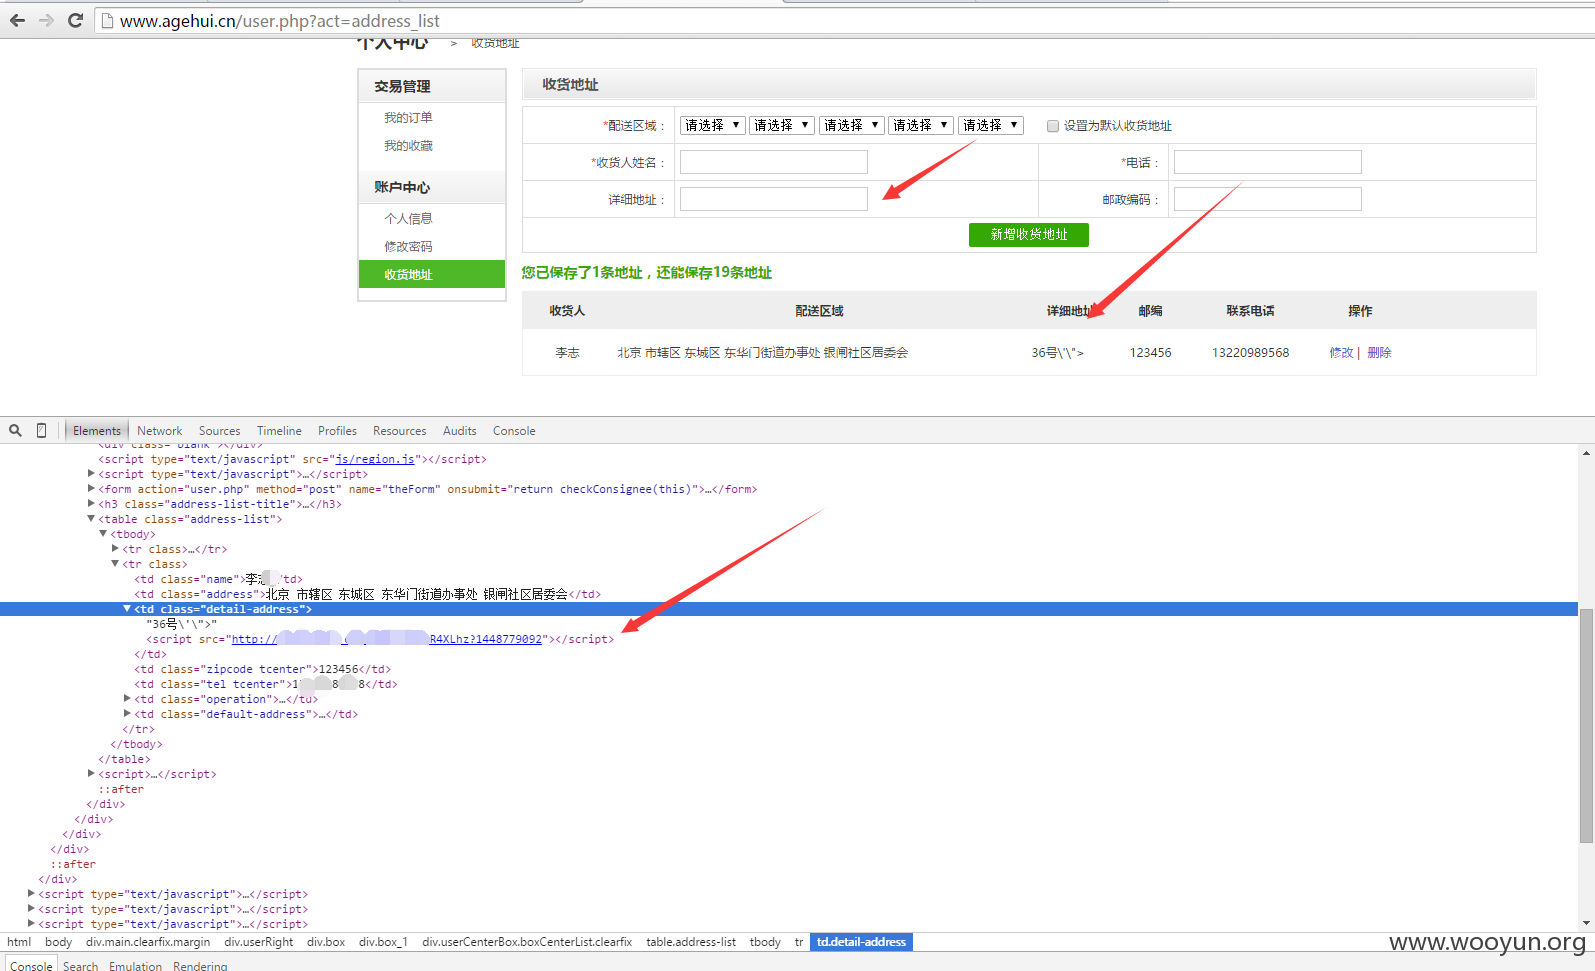Select td class address DOM line
This screenshot has width=1595, height=971.
pos(367,594)
